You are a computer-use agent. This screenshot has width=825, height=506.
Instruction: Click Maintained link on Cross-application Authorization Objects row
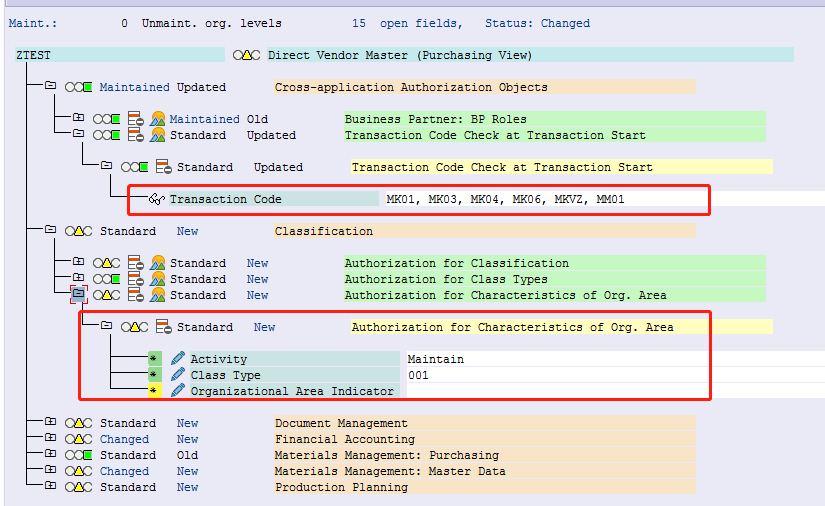(135, 87)
